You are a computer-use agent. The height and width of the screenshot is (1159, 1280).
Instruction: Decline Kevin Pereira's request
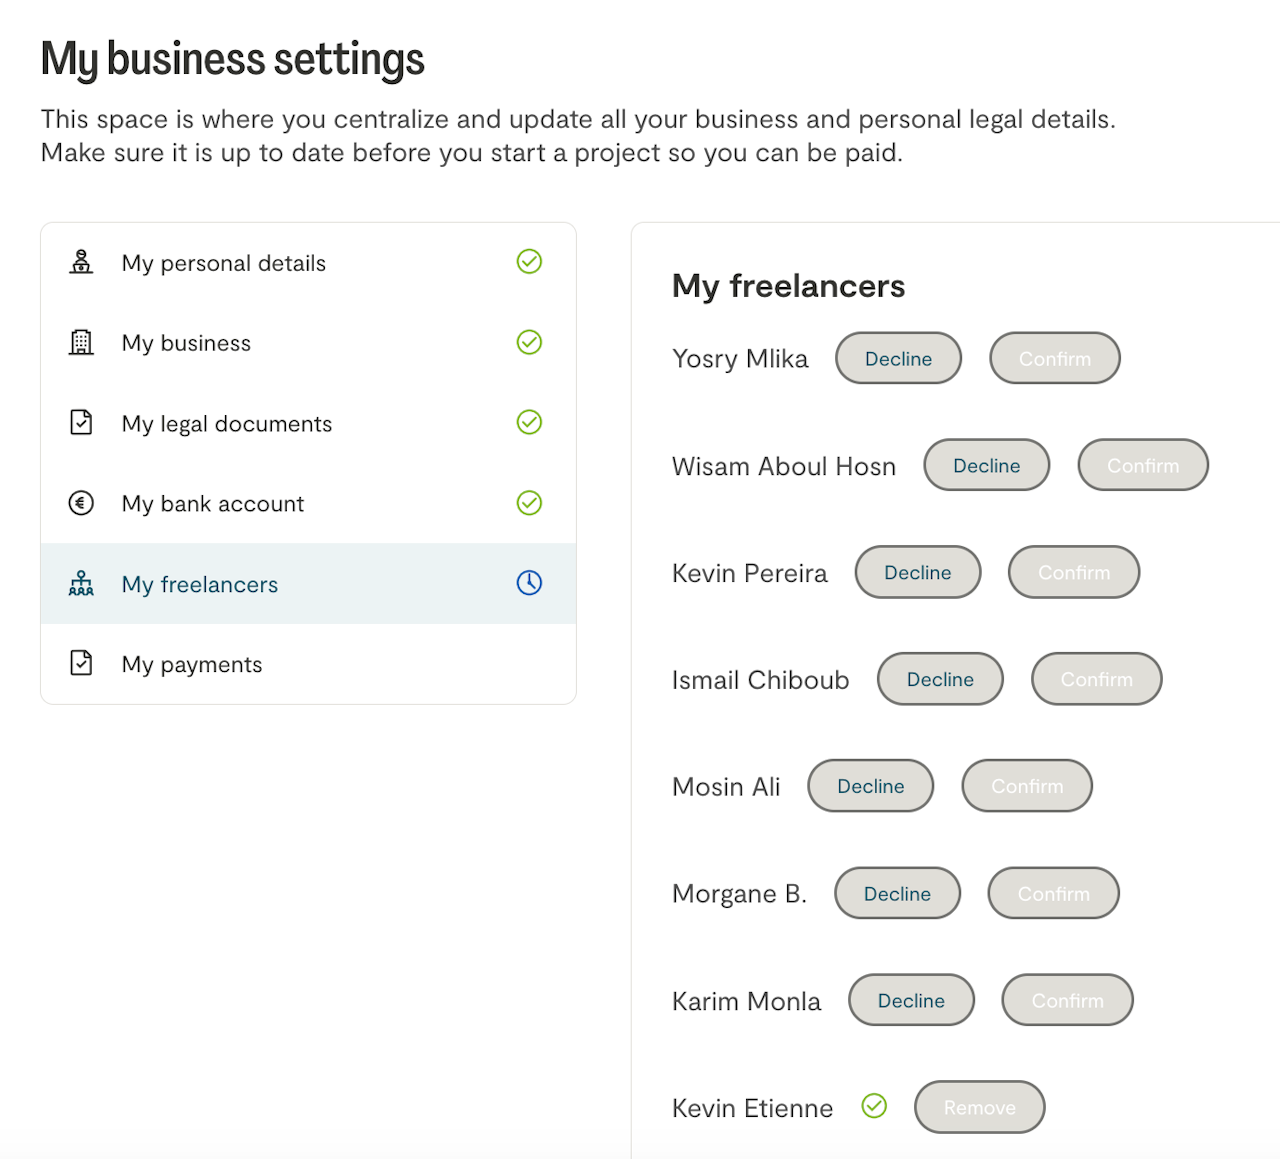tap(917, 573)
